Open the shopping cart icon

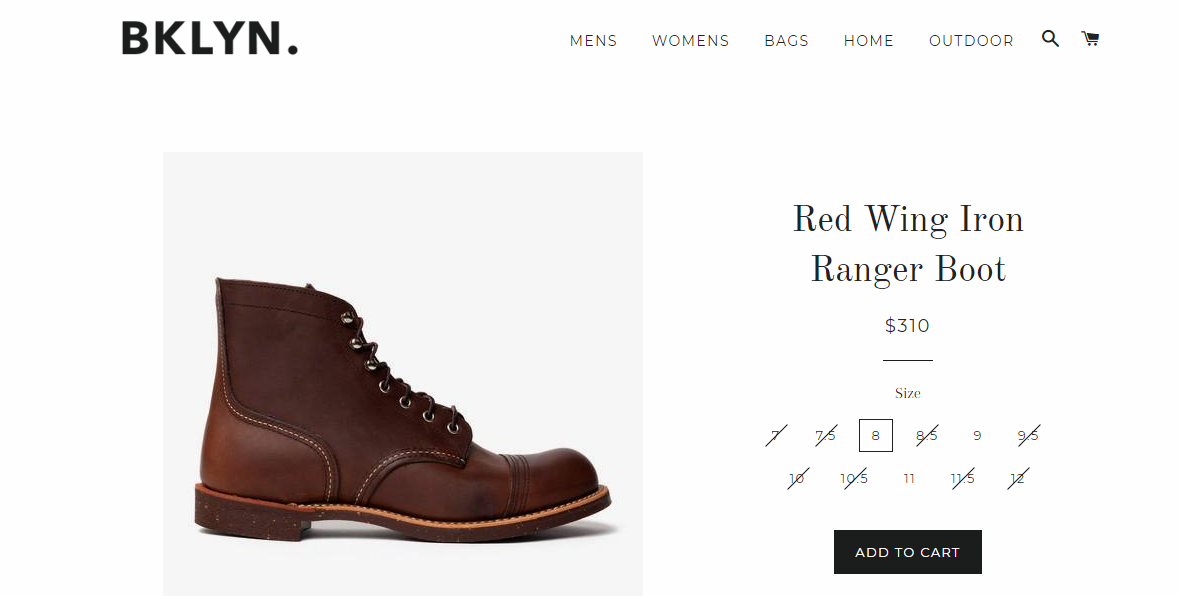1090,38
